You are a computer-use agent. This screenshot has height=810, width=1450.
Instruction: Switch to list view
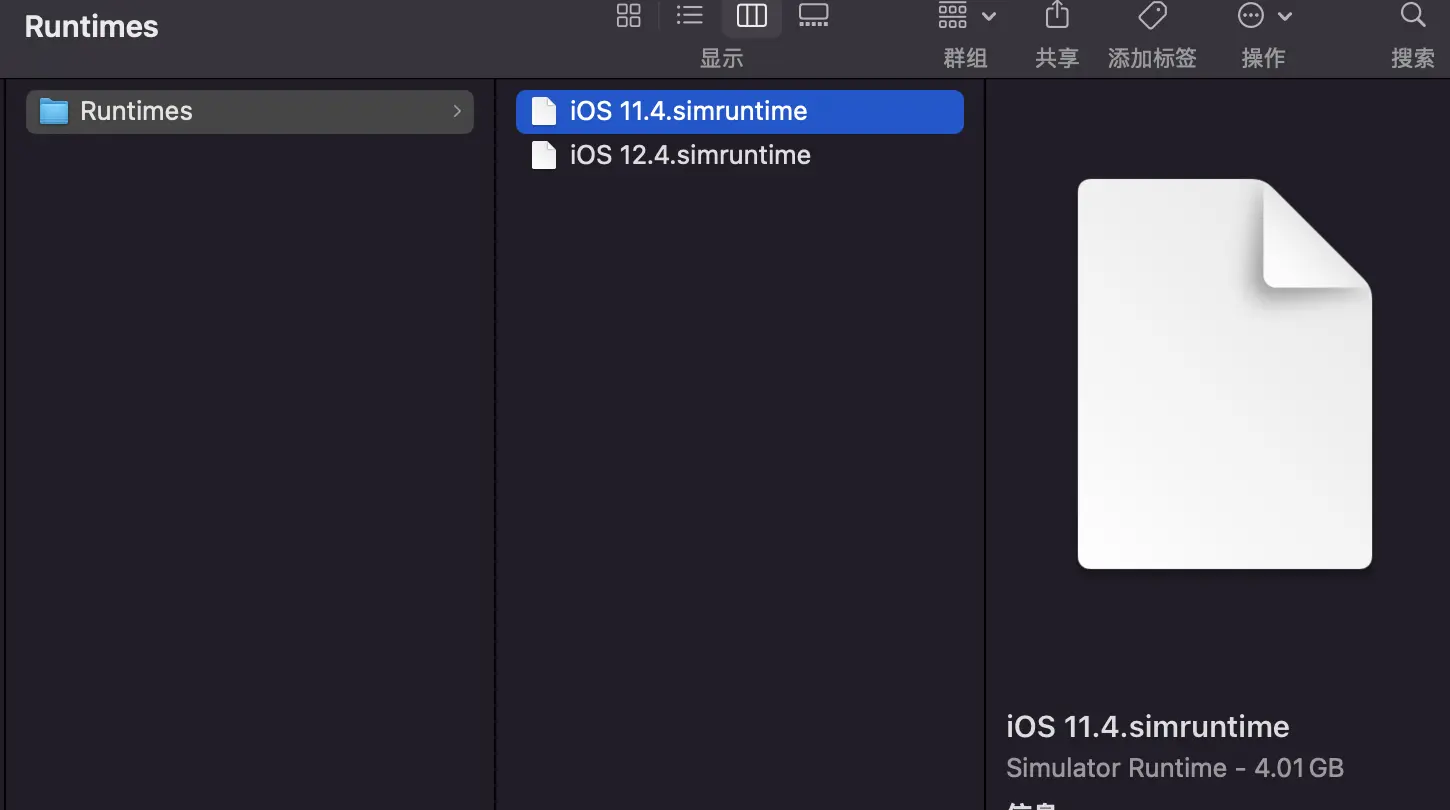coord(690,15)
